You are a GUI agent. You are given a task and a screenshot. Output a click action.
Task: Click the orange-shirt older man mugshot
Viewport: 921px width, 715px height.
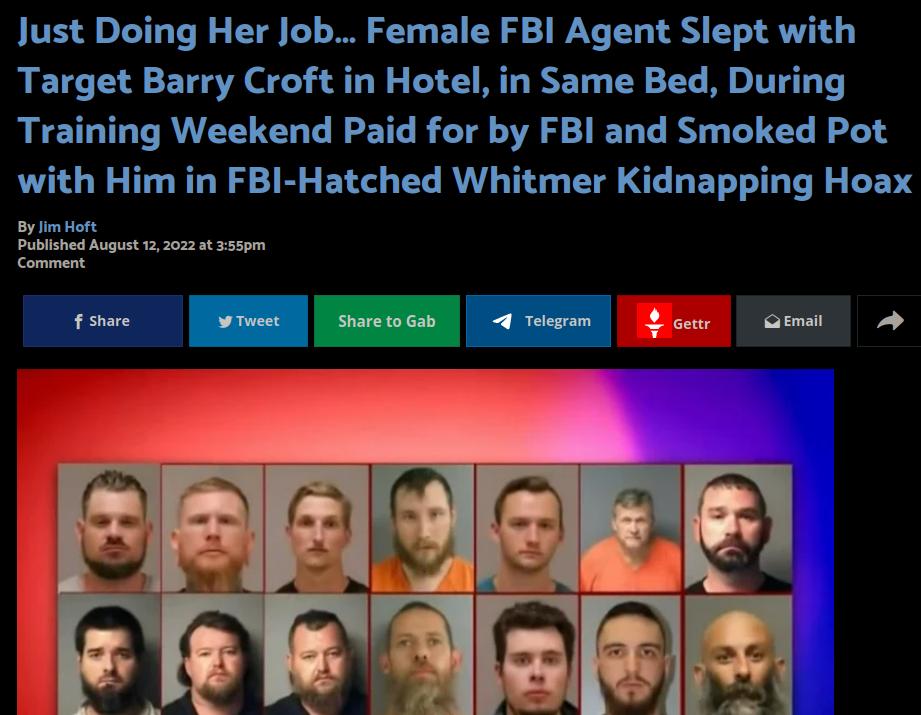coord(631,528)
